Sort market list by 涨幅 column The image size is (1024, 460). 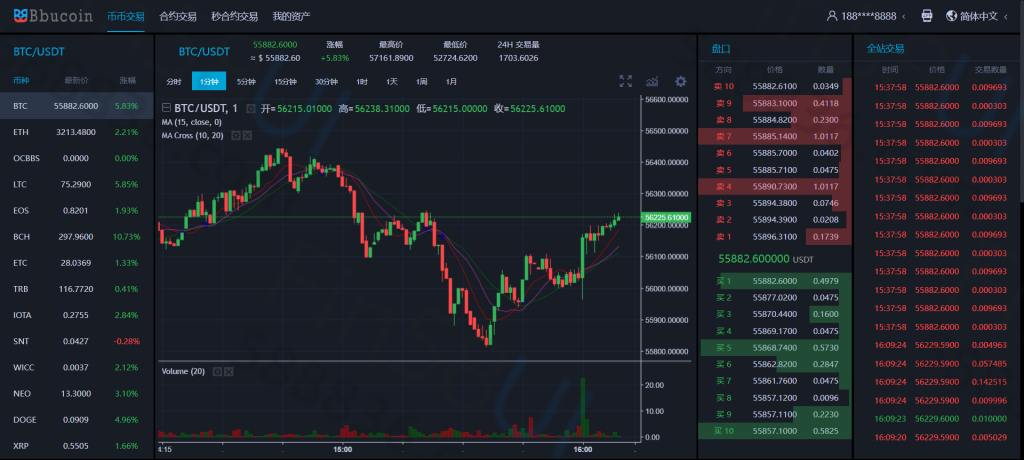[x=127, y=80]
